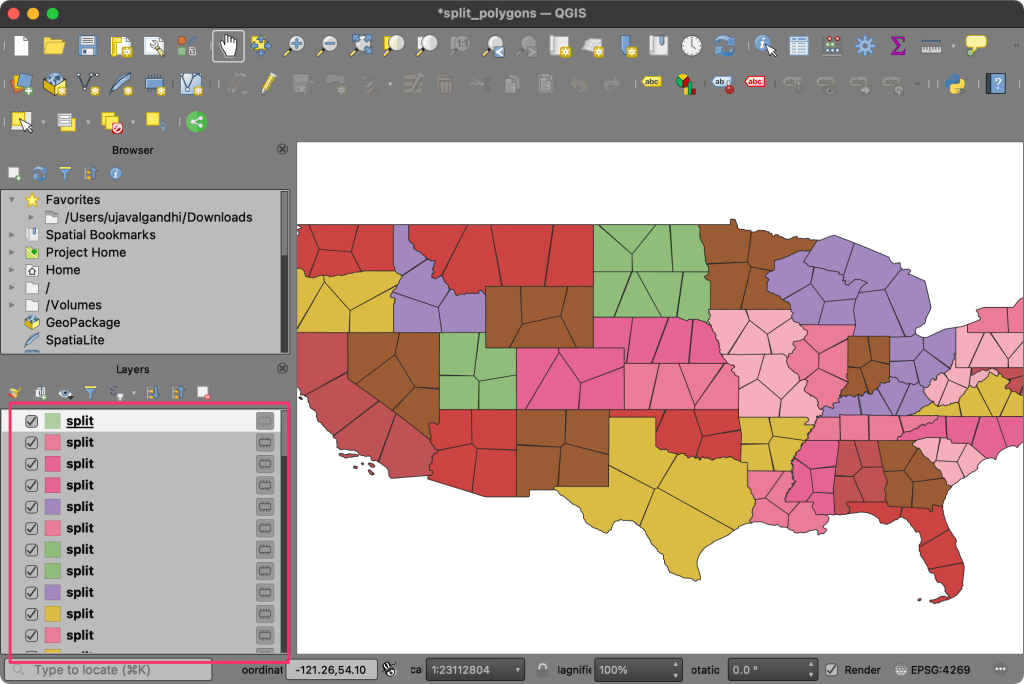The height and width of the screenshot is (684, 1024).
Task: Activate the Identify Features tool
Action: 765,45
